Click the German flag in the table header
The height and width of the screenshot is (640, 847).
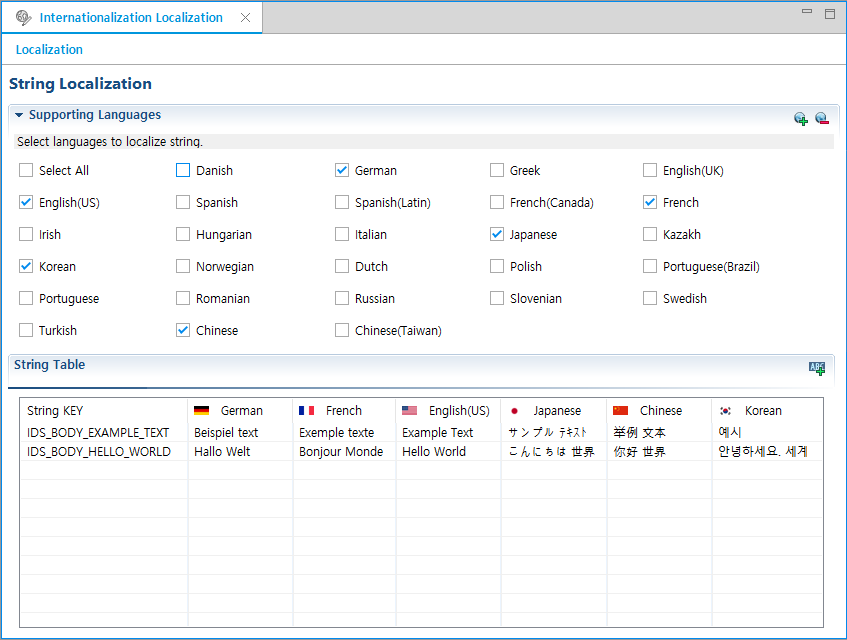click(200, 410)
